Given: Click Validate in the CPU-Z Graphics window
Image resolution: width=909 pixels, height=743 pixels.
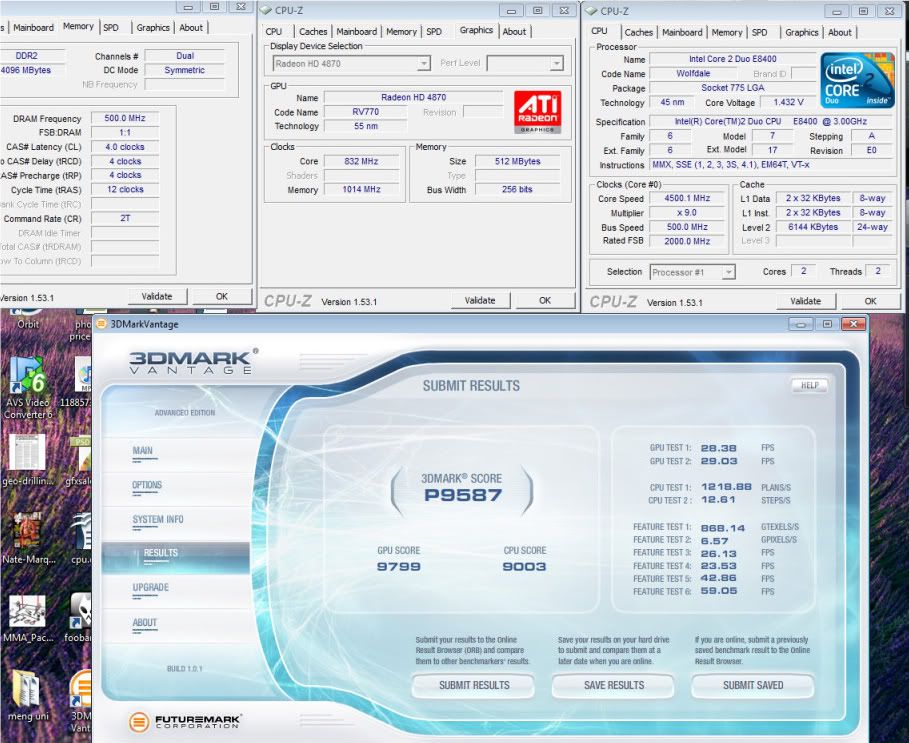Looking at the screenshot, I should tap(480, 300).
